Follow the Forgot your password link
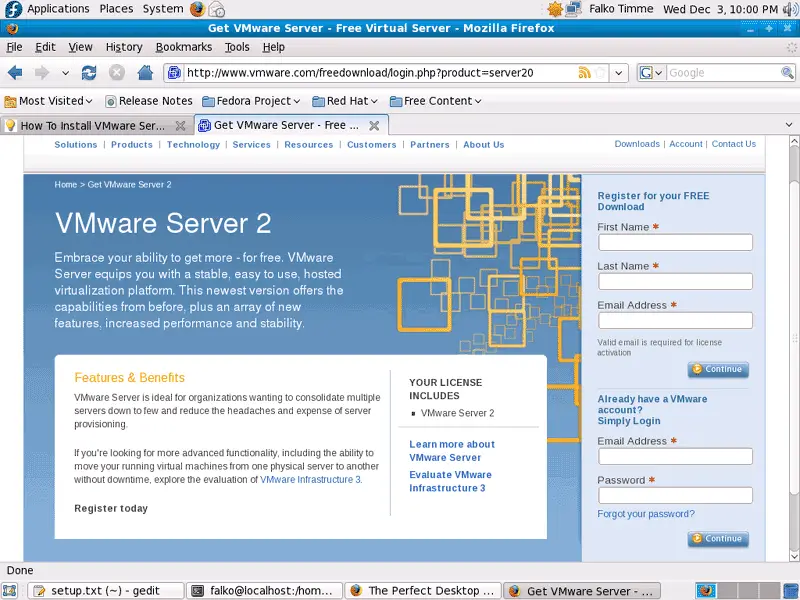The image size is (800, 600). click(646, 514)
